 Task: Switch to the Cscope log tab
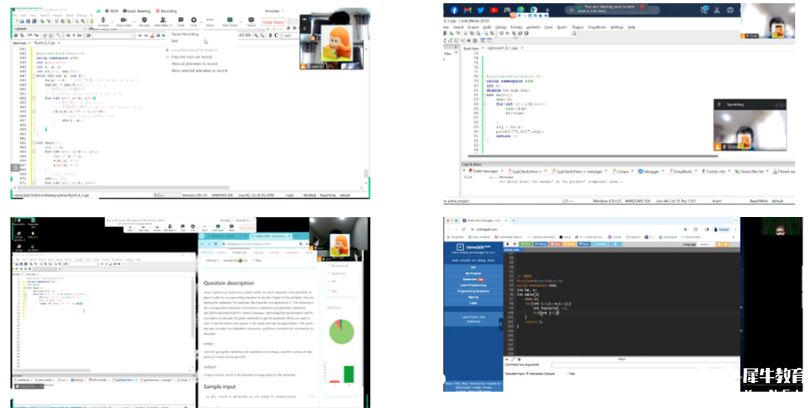[623, 171]
